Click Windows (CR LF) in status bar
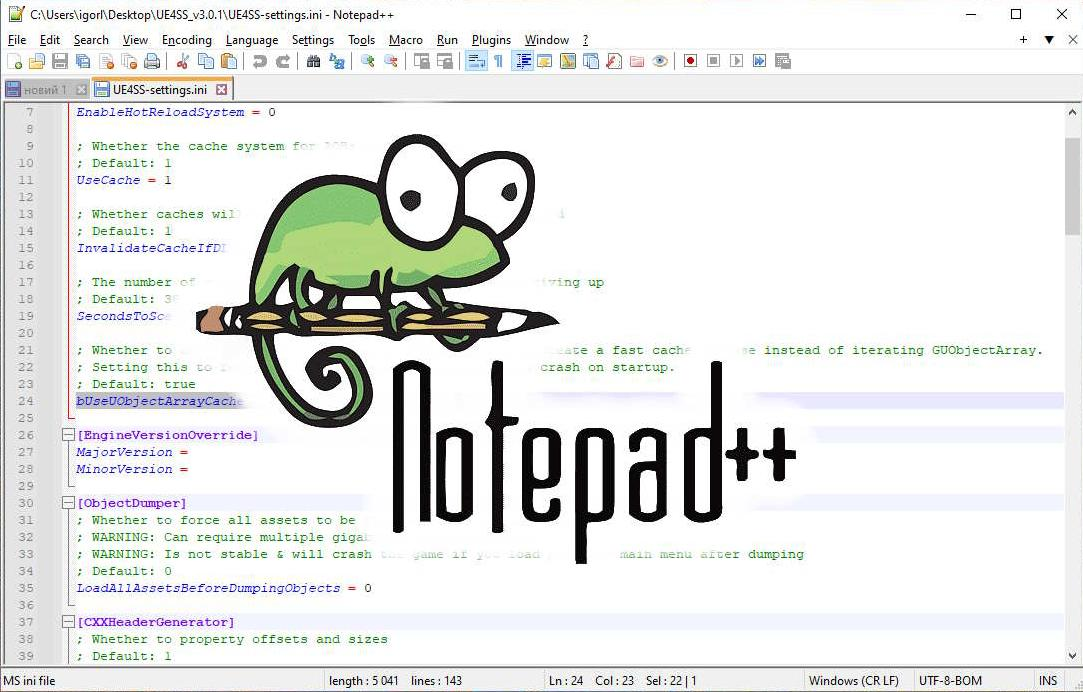Viewport: 1083px width, 692px height. 854,681
